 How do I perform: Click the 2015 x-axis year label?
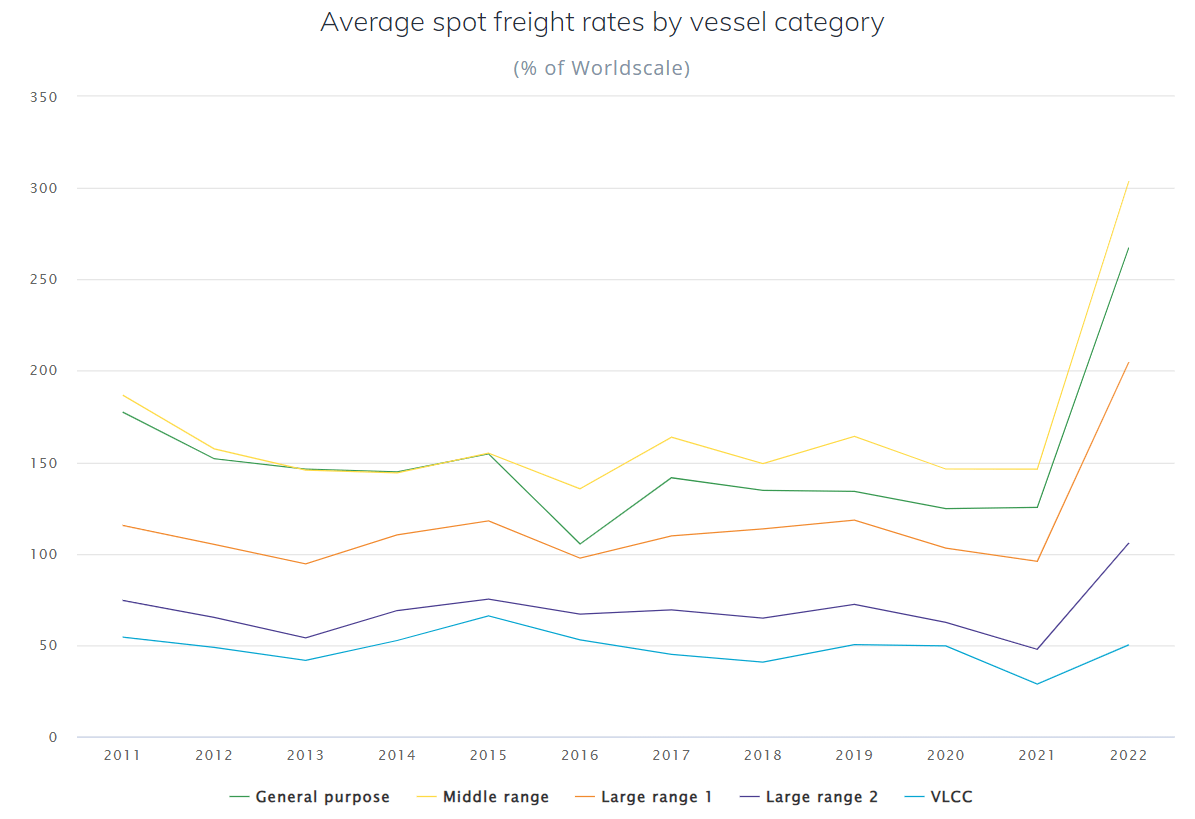(x=489, y=755)
